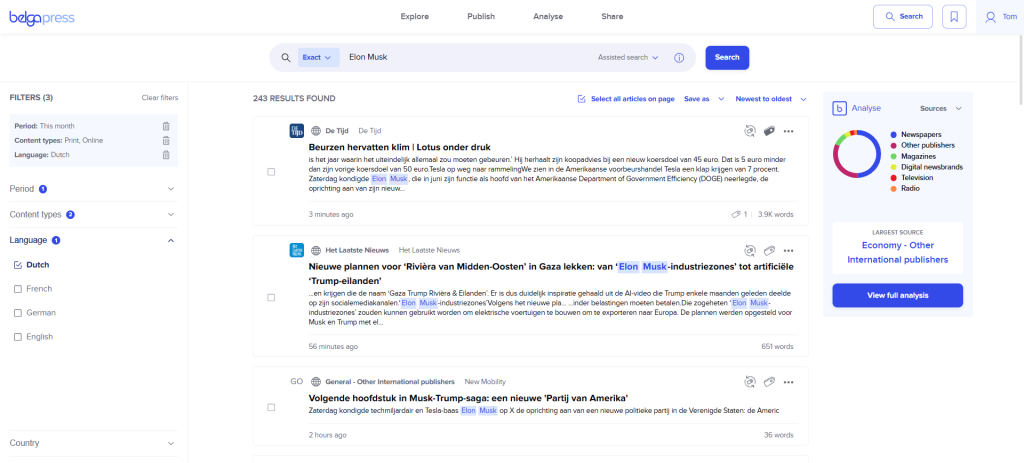Open the bookmarks icon in the header
The width and height of the screenshot is (1024, 463).
pos(954,17)
